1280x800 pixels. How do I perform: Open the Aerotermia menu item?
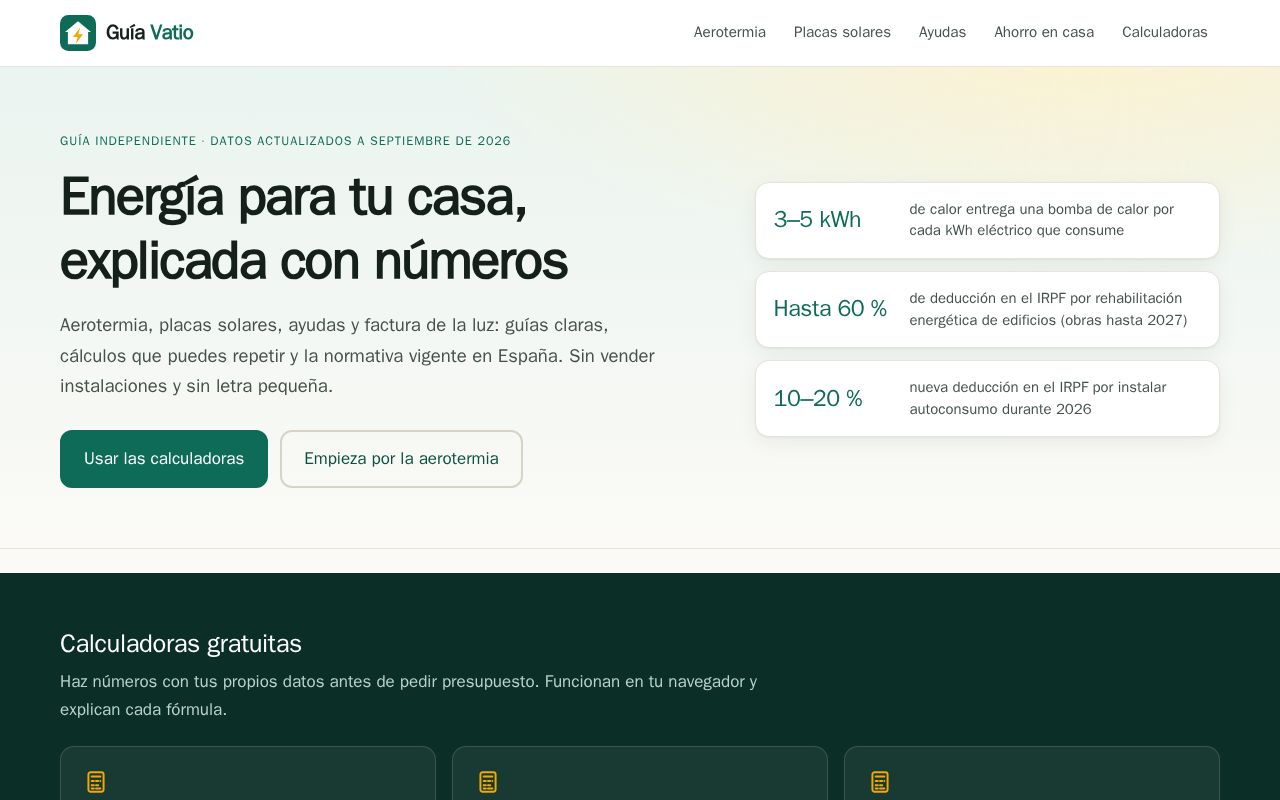[x=730, y=32]
